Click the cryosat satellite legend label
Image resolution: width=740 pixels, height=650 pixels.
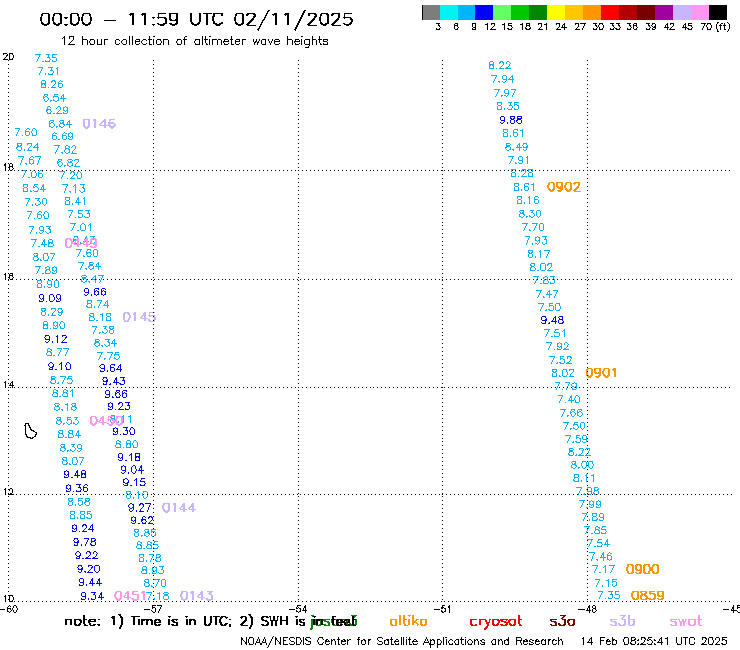(x=496, y=621)
